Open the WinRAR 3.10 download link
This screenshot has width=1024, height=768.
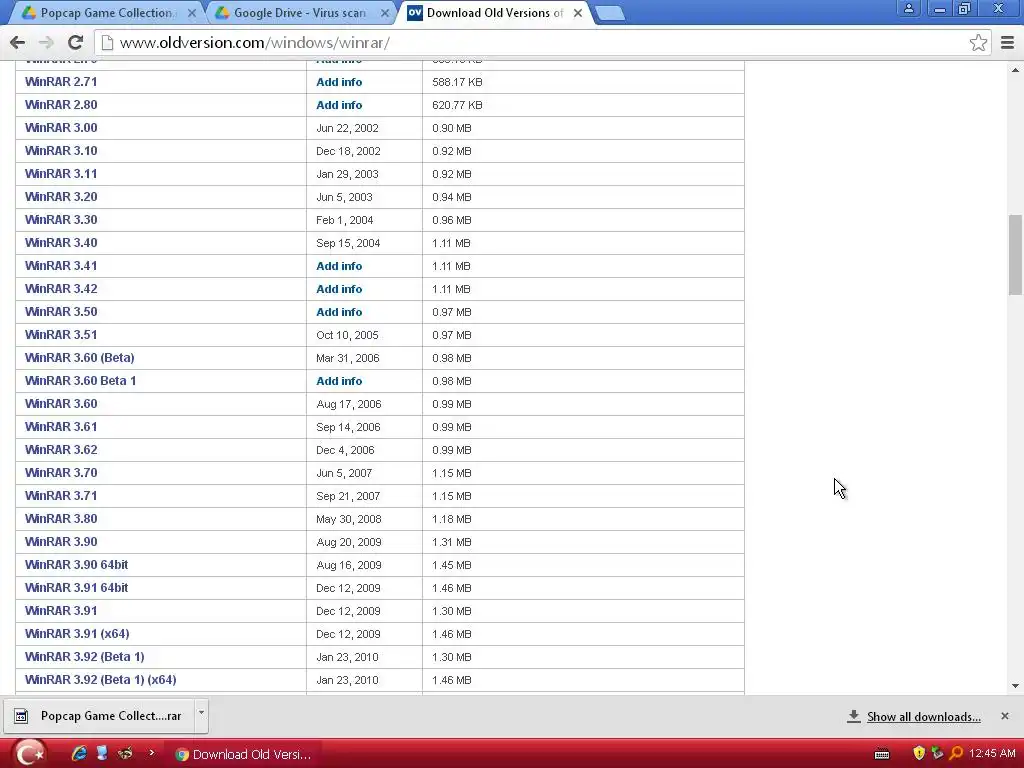coord(61,151)
